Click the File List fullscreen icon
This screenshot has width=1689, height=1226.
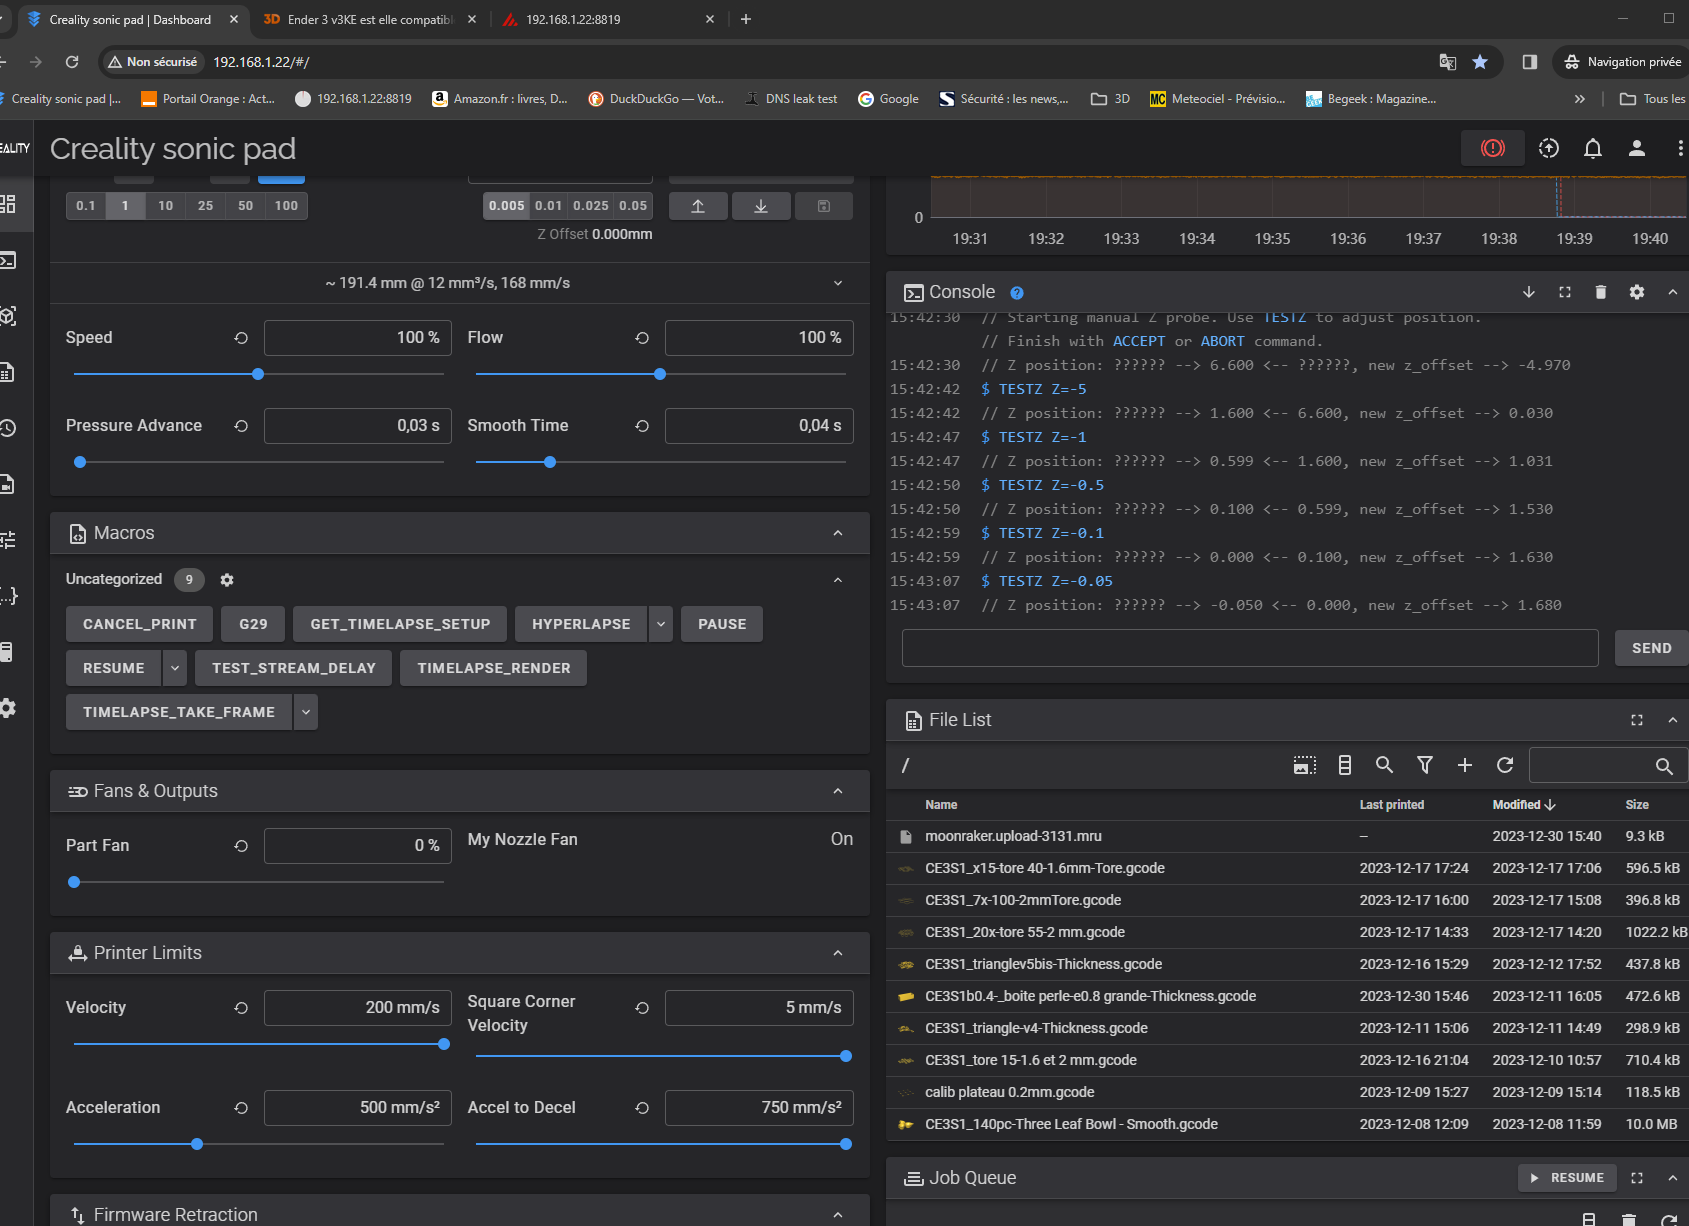tap(1636, 720)
